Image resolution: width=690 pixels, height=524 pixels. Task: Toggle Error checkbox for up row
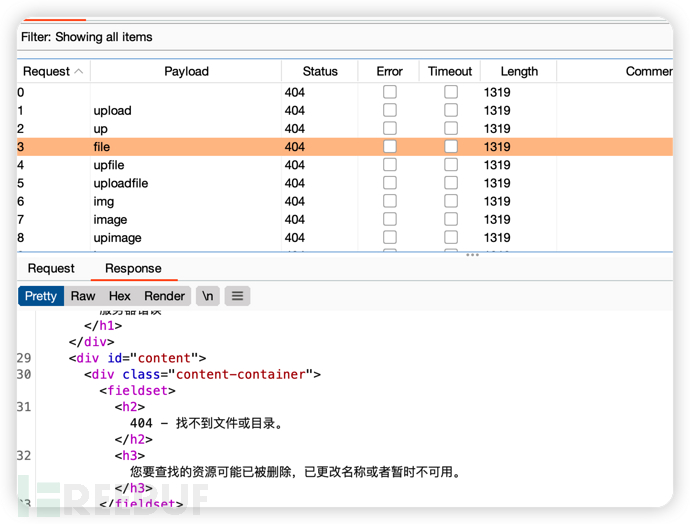click(x=389, y=128)
